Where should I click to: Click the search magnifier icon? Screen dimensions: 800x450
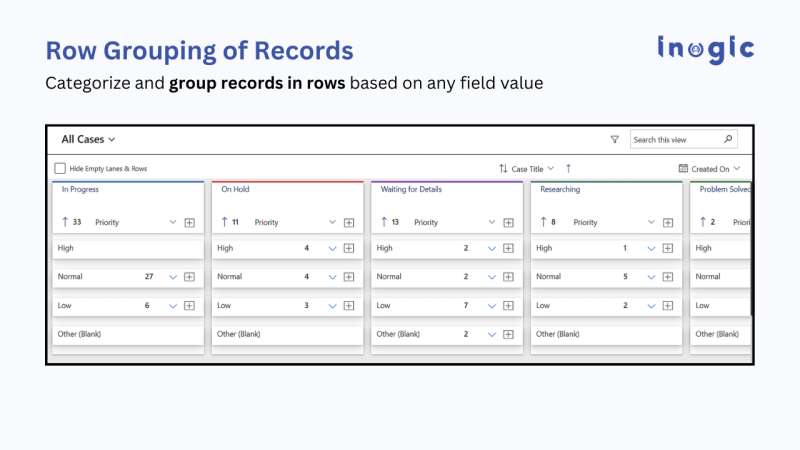coord(728,140)
